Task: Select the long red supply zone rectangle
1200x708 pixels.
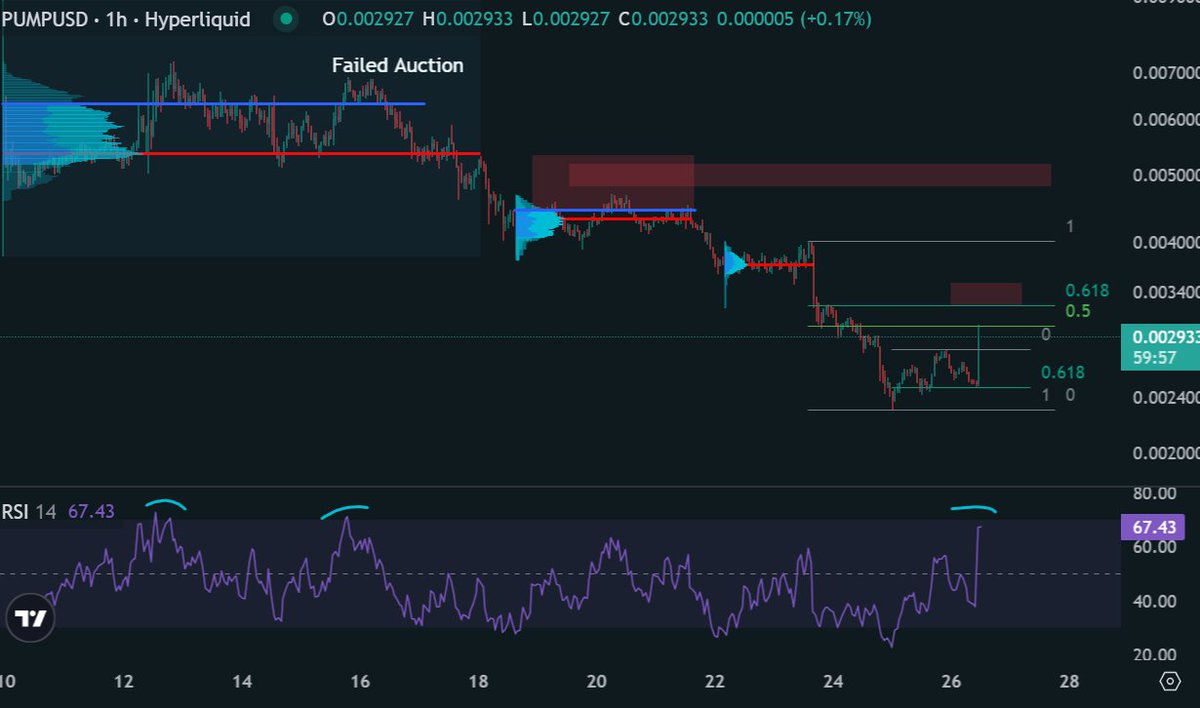Action: pyautogui.click(x=810, y=175)
